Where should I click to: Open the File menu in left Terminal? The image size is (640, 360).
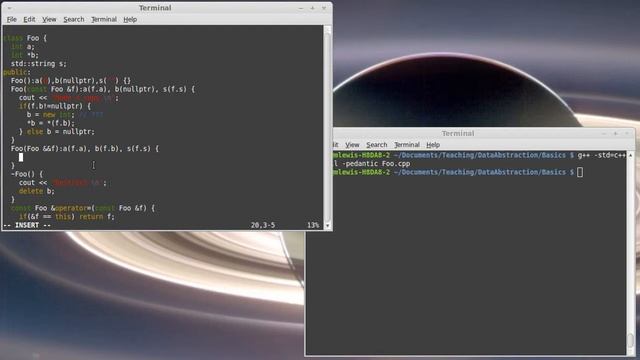coord(11,19)
